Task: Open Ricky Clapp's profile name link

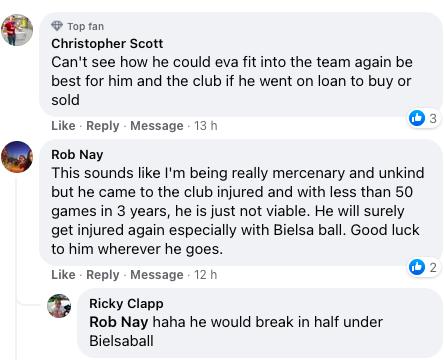Action: (126, 304)
